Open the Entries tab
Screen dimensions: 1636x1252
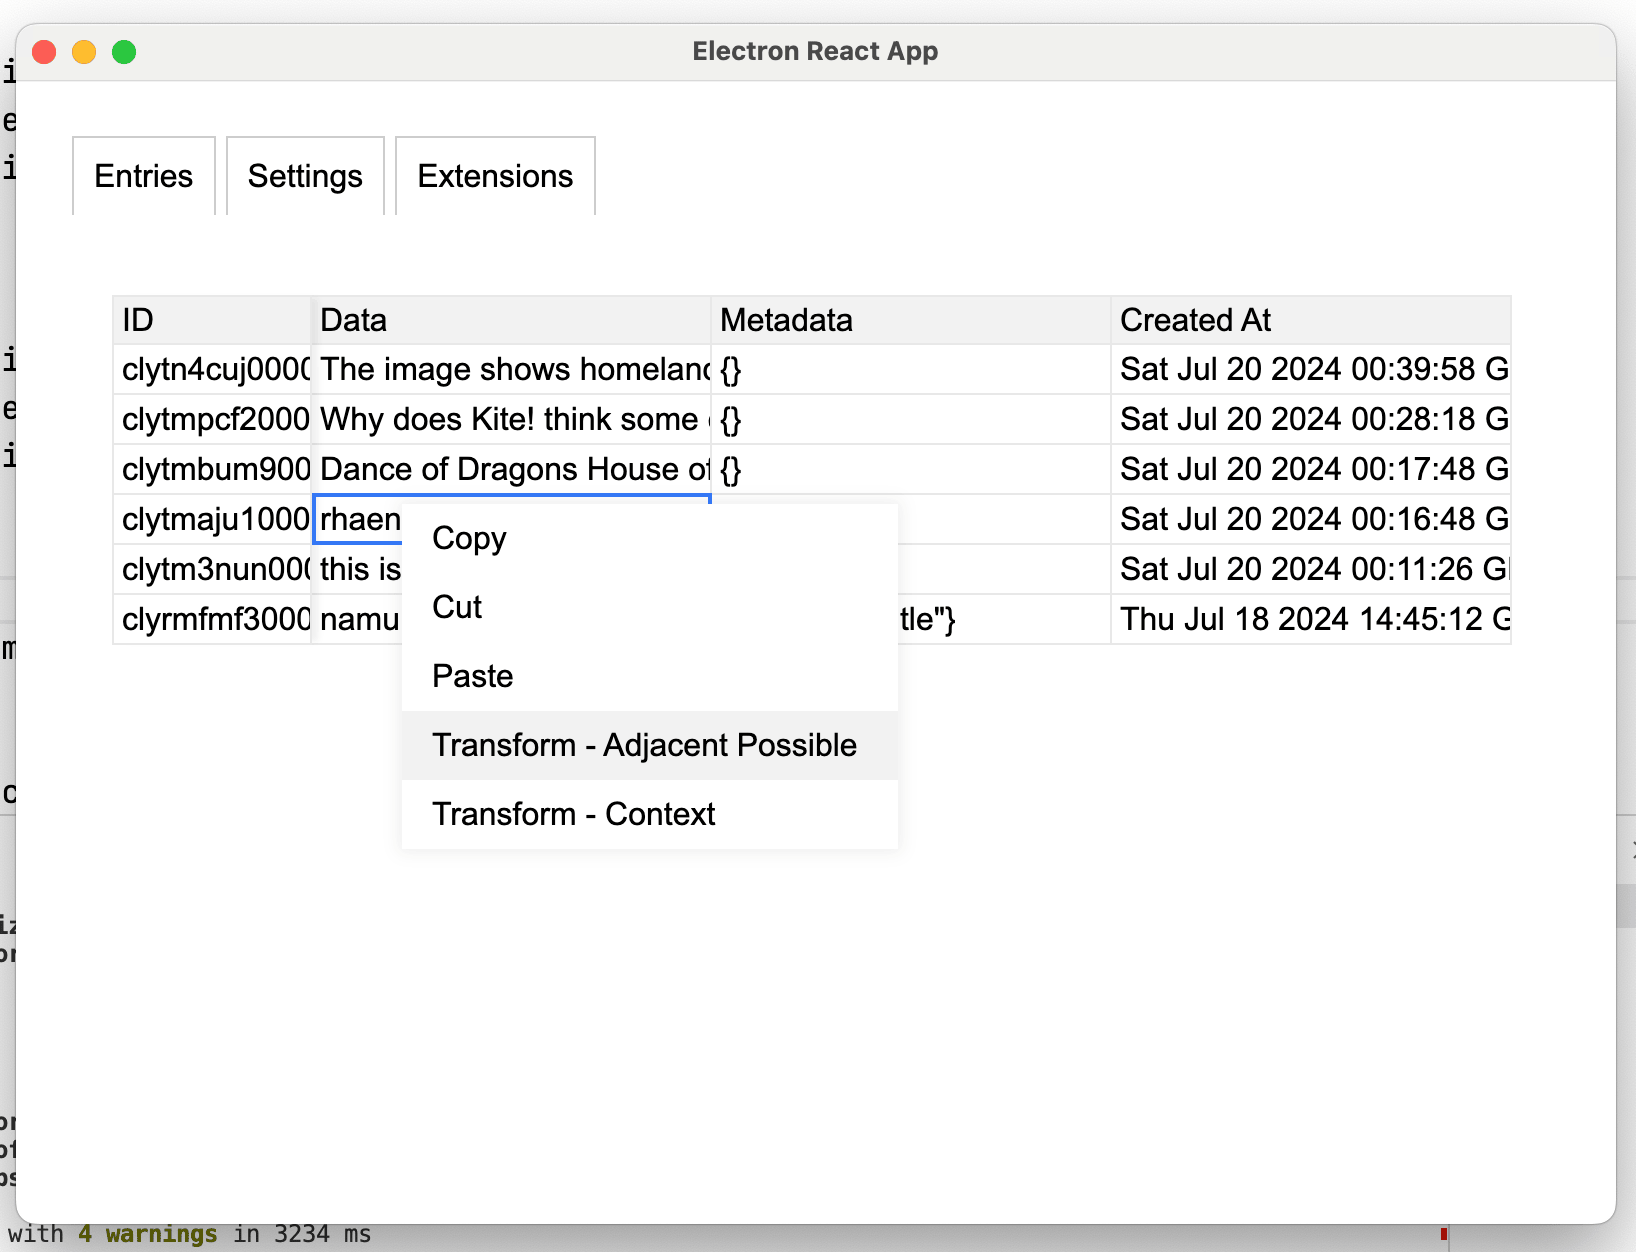[x=143, y=176]
